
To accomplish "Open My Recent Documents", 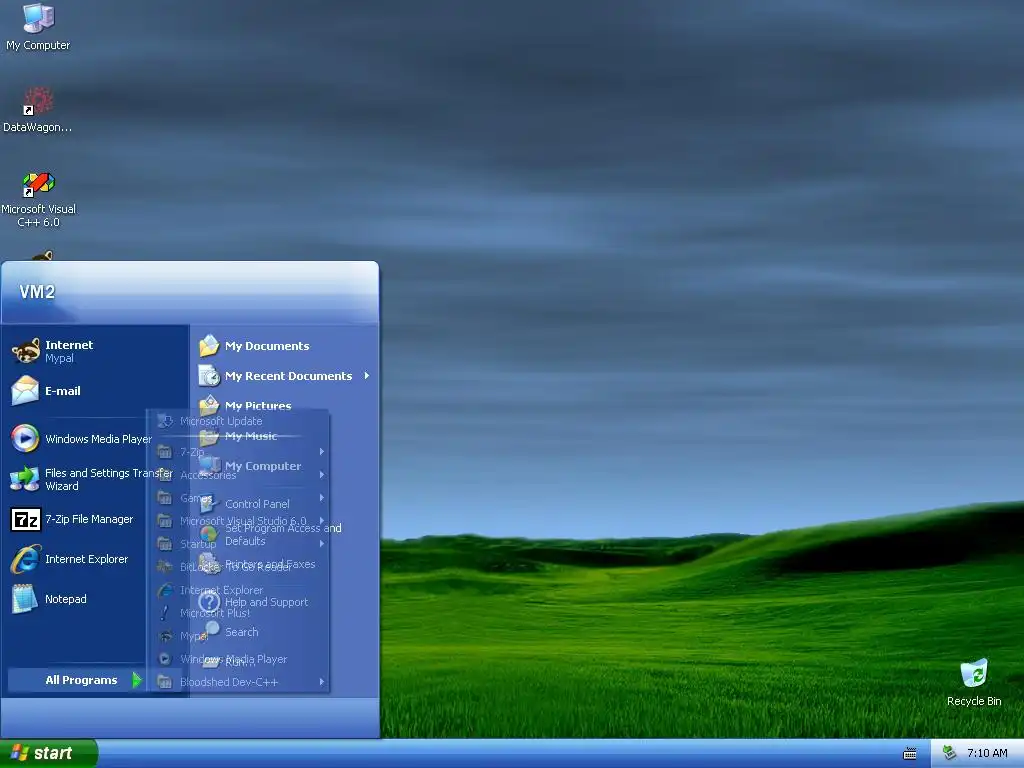I will coord(285,376).
